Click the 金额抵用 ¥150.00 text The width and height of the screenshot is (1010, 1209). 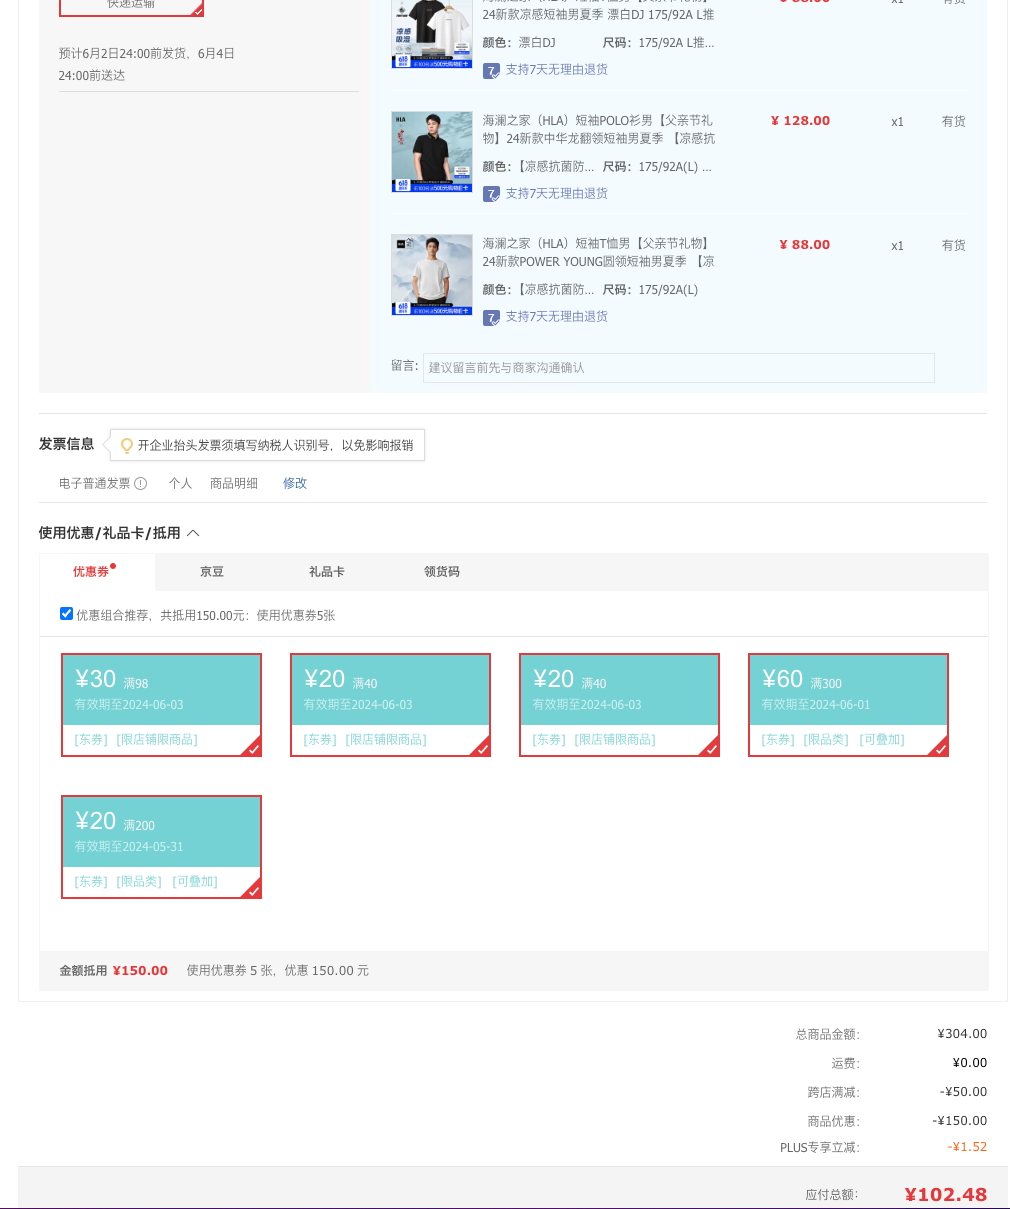pyautogui.click(x=113, y=970)
